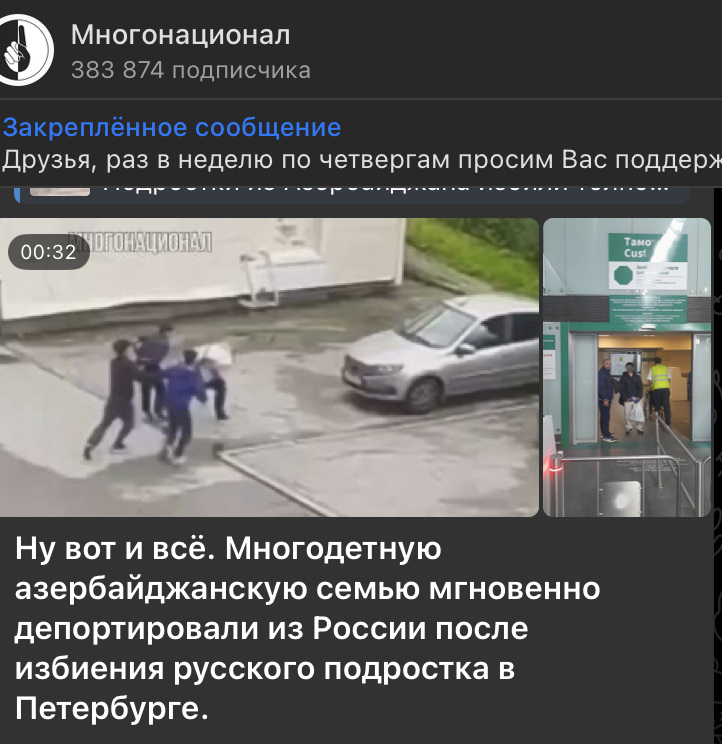Click the small reply thumbnail above the video

pos(60,191)
